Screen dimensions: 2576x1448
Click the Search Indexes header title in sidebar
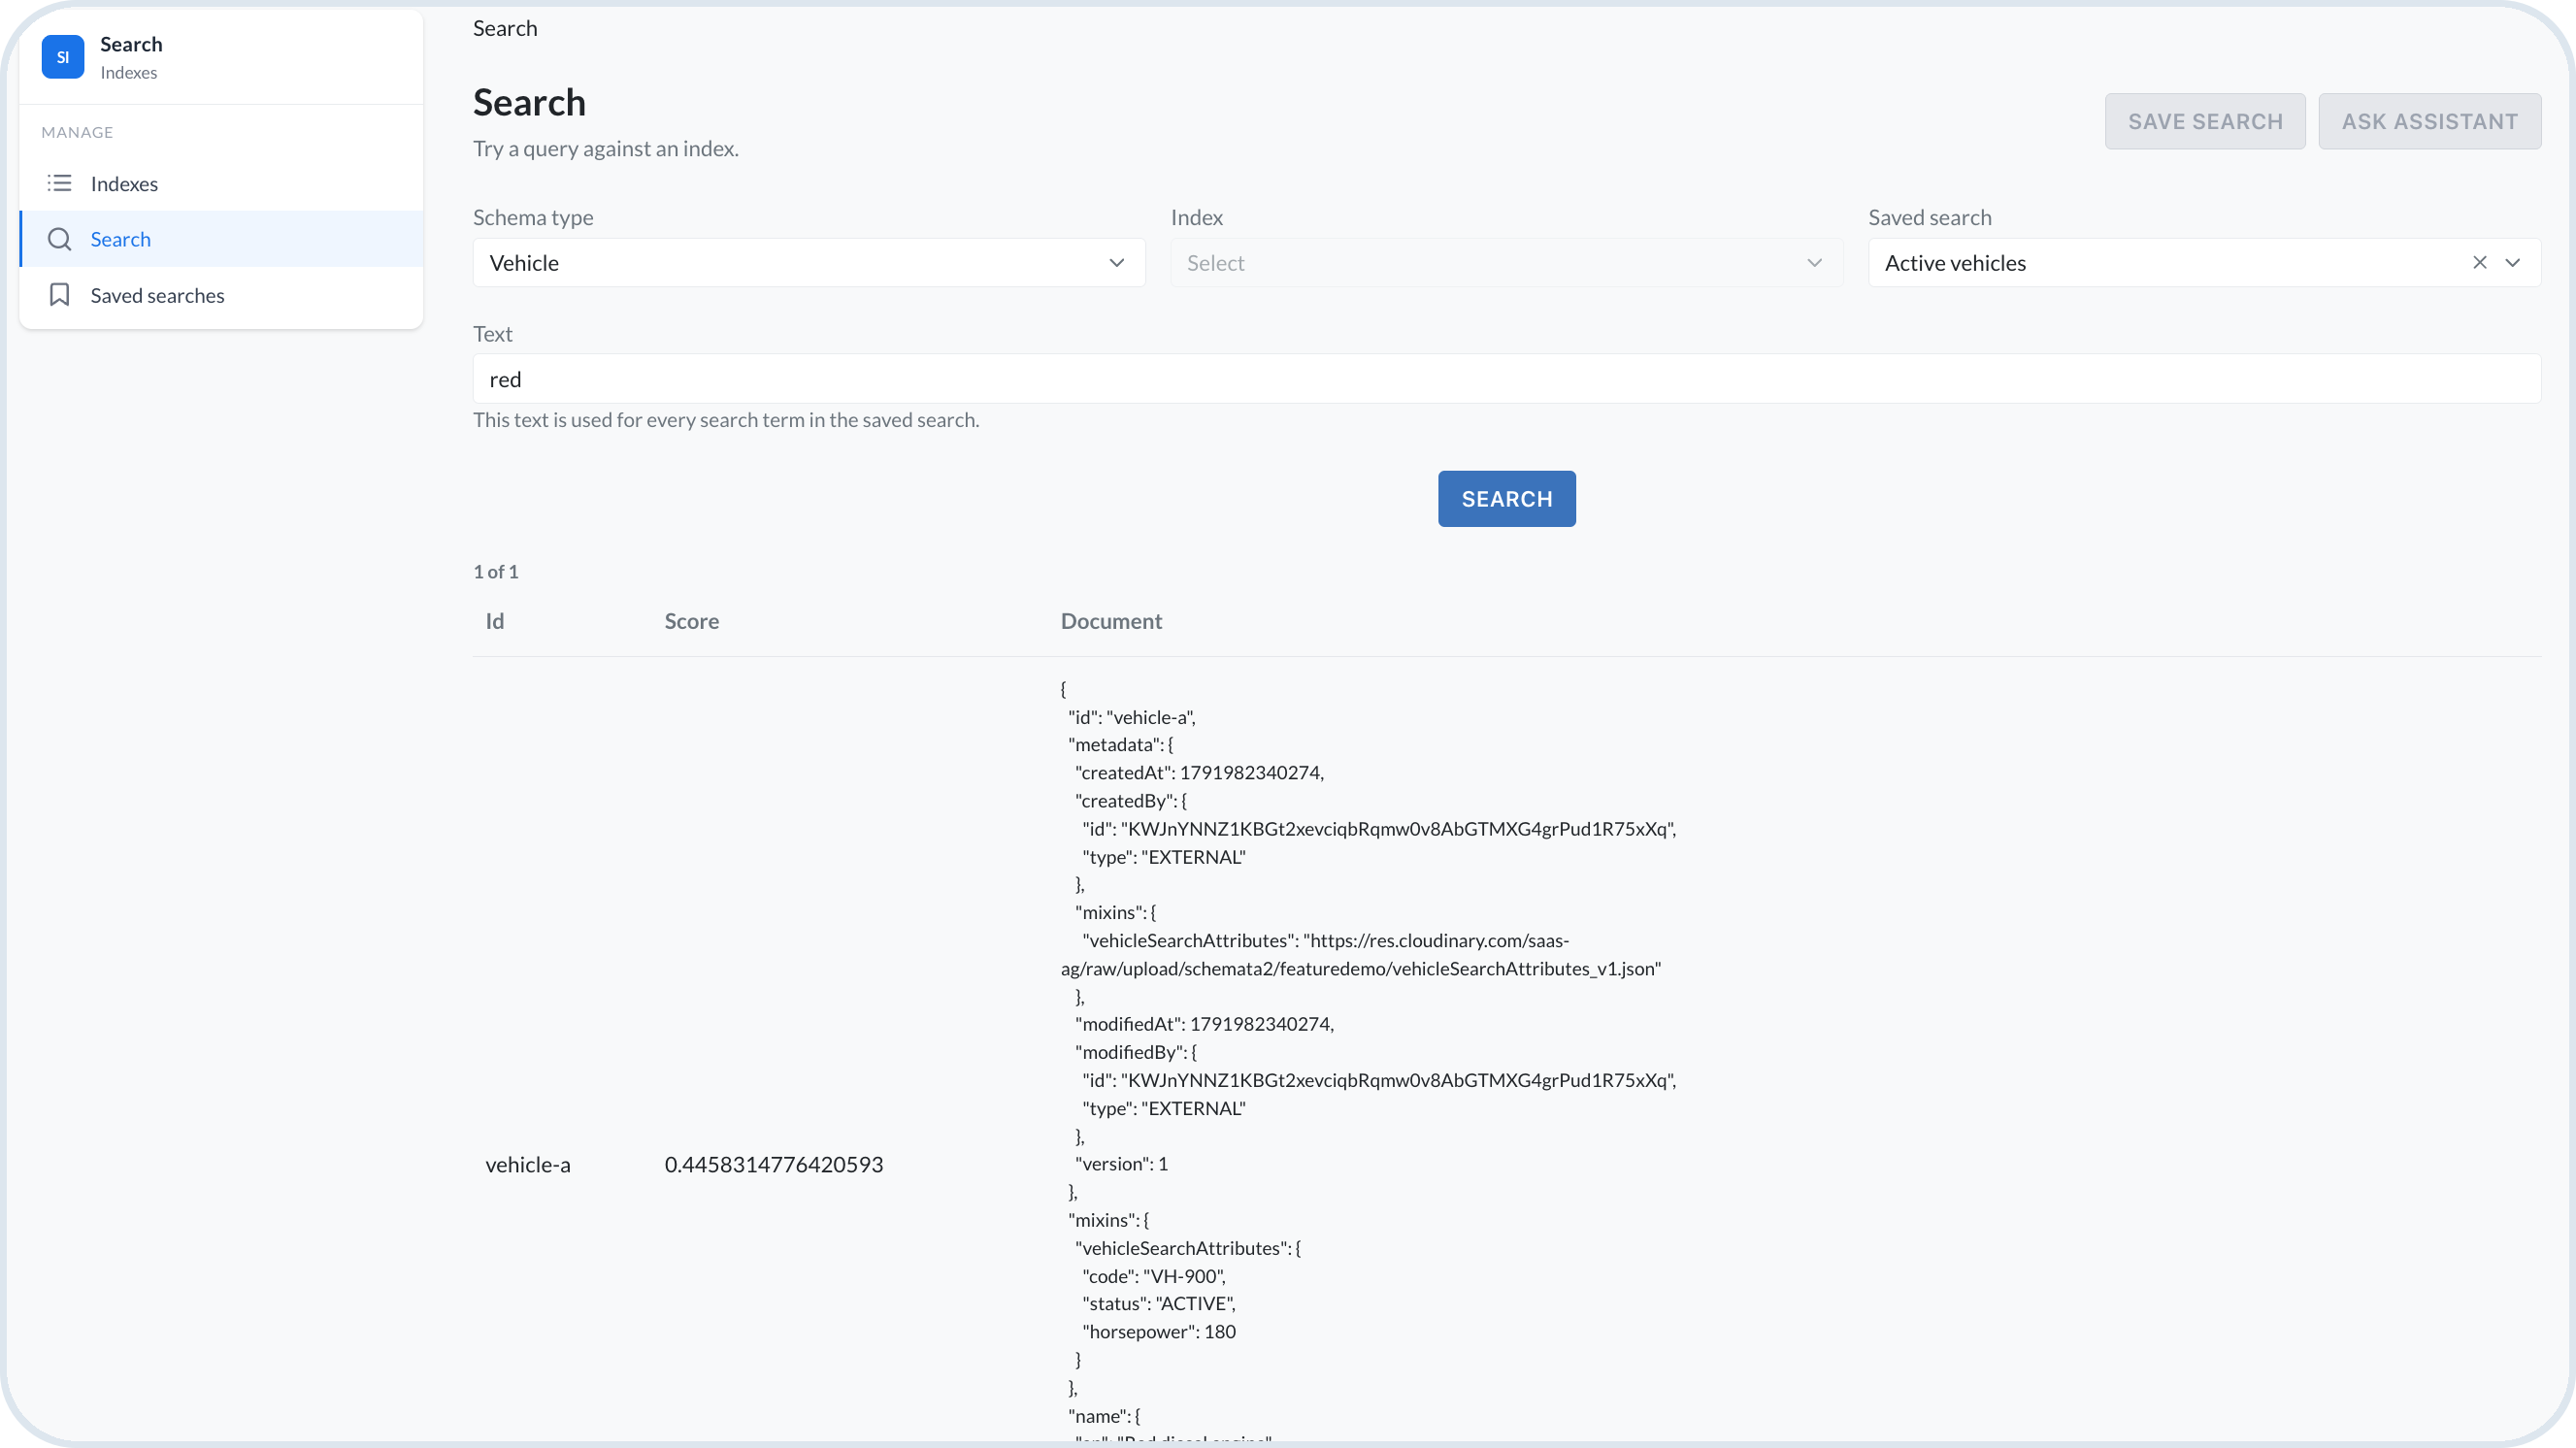click(x=131, y=57)
